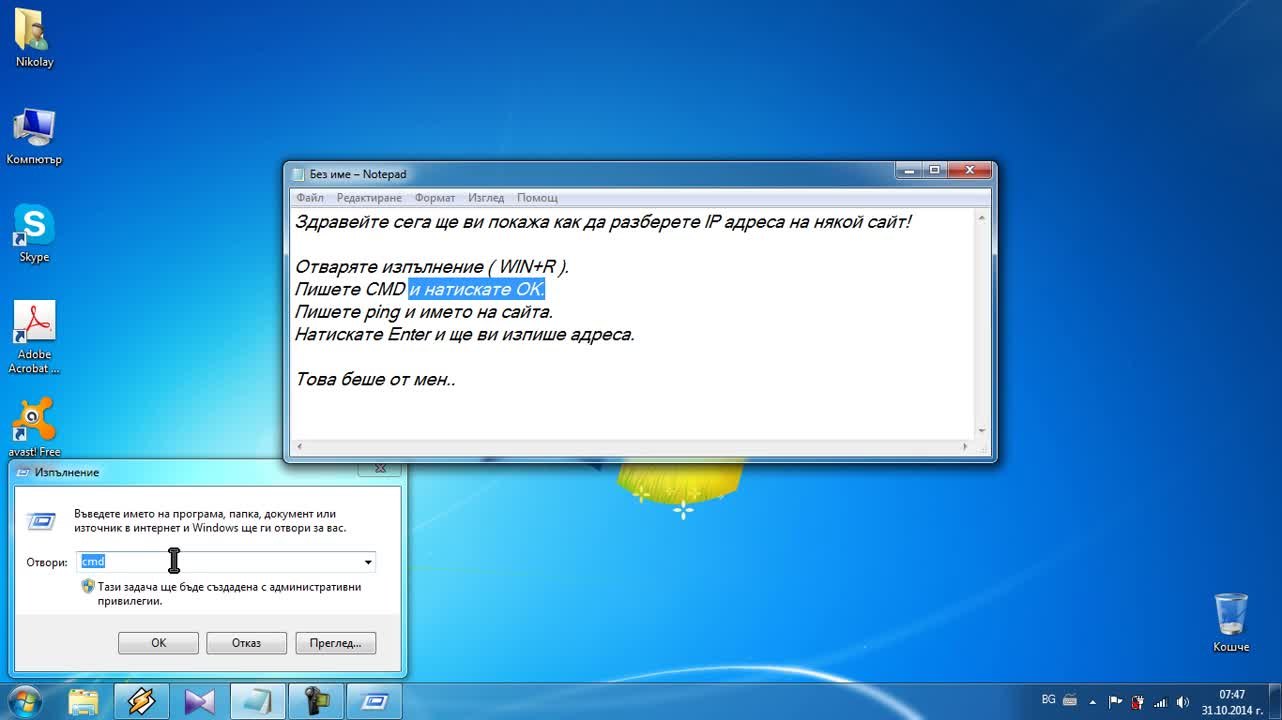Show hidden system tray icons arrow

[1092, 702]
